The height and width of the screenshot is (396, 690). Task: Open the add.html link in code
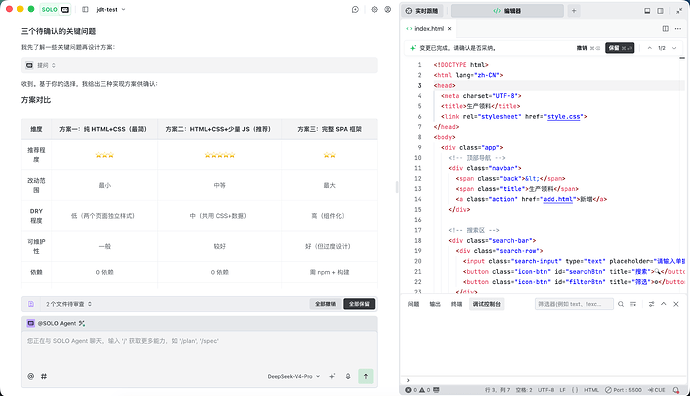[558, 199]
